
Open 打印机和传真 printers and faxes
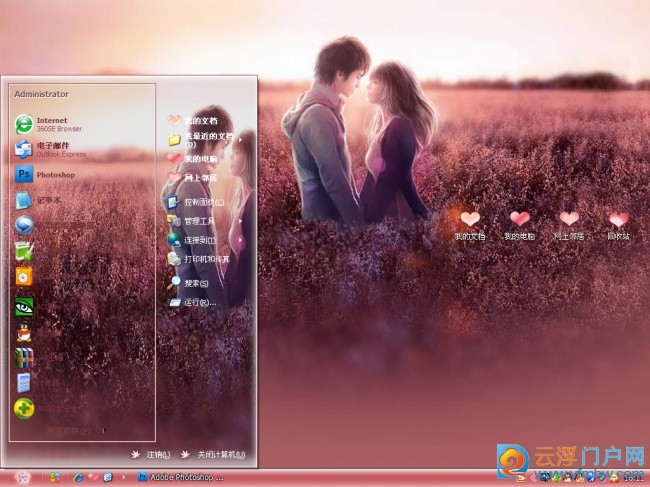click(x=198, y=259)
